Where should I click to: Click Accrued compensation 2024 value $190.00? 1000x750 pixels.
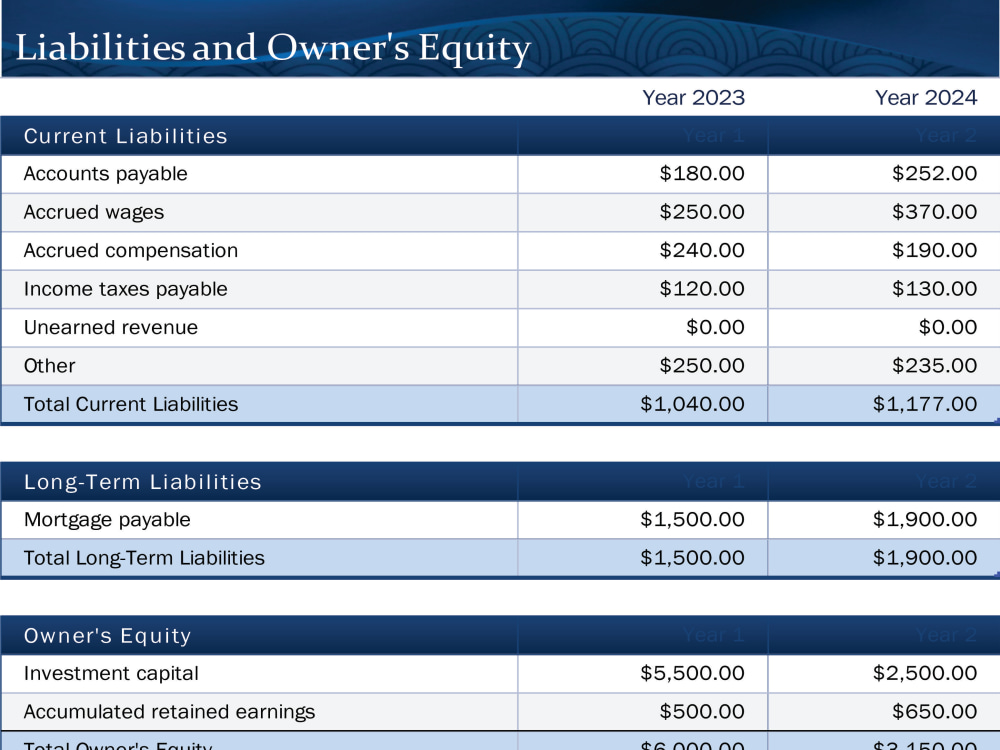(934, 250)
